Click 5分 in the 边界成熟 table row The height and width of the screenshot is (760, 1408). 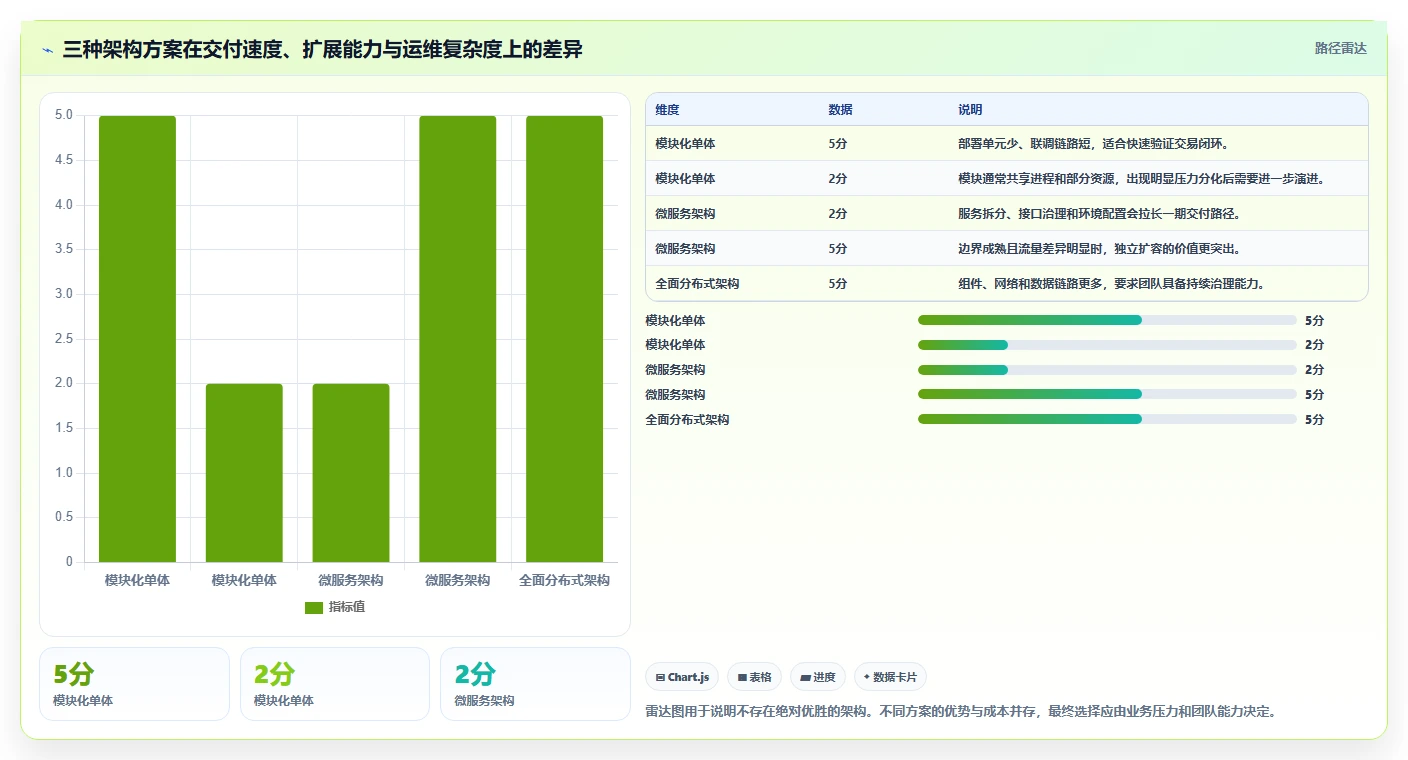tap(838, 249)
